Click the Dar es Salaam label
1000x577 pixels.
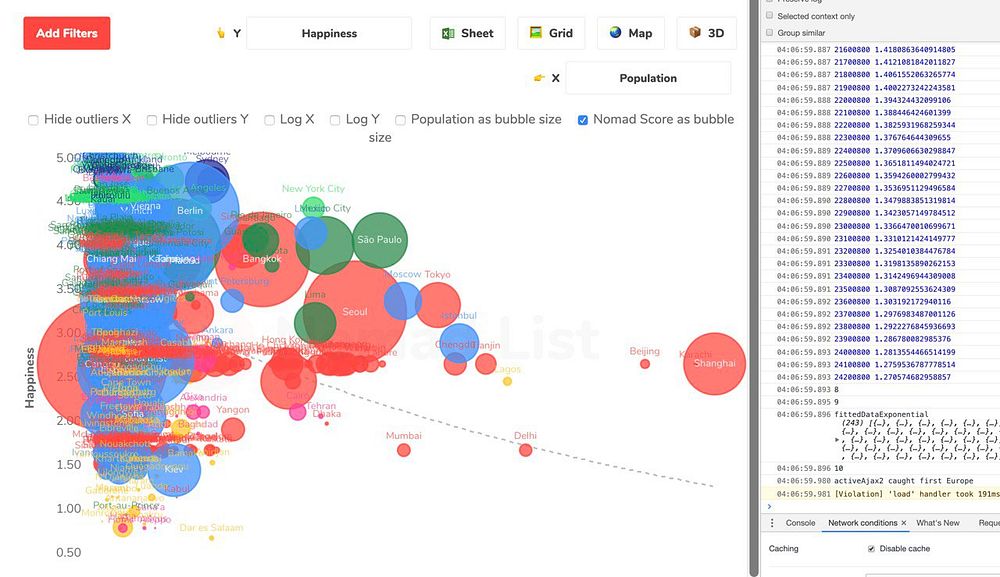pyautogui.click(x=211, y=528)
